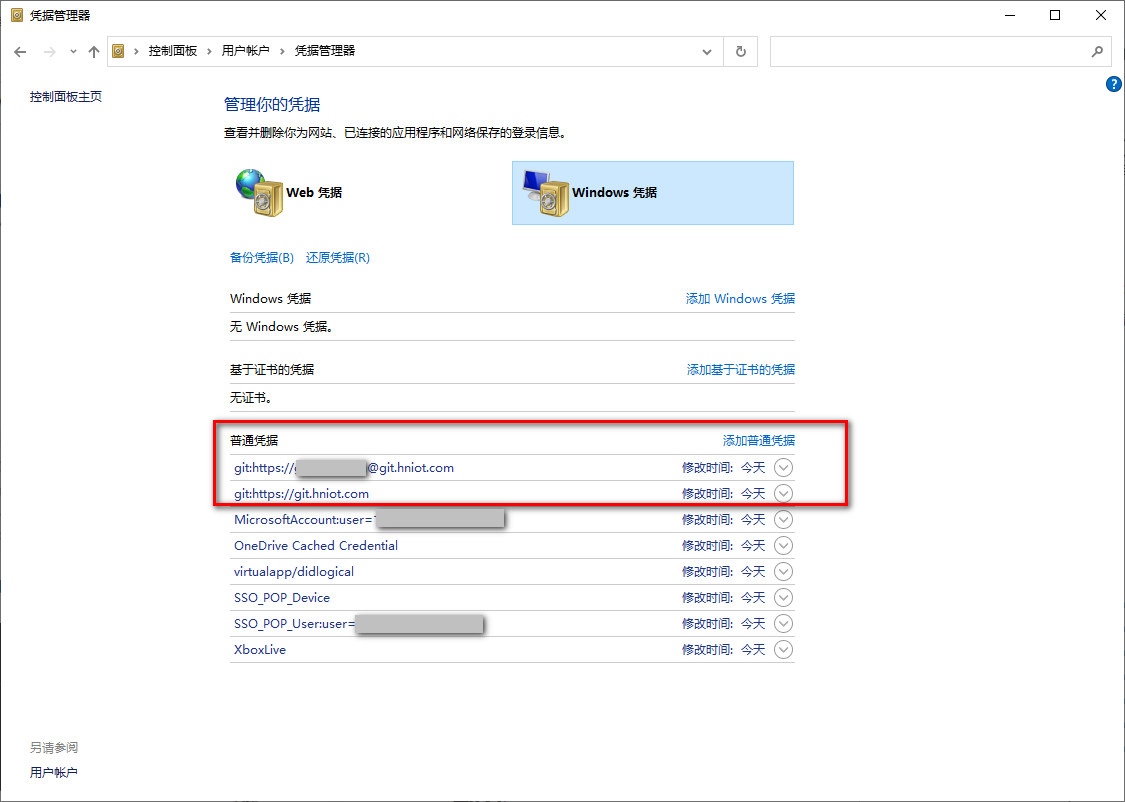Click the 添加普通凭据 link
Screen dimensions: 1125x802
[x=759, y=440]
